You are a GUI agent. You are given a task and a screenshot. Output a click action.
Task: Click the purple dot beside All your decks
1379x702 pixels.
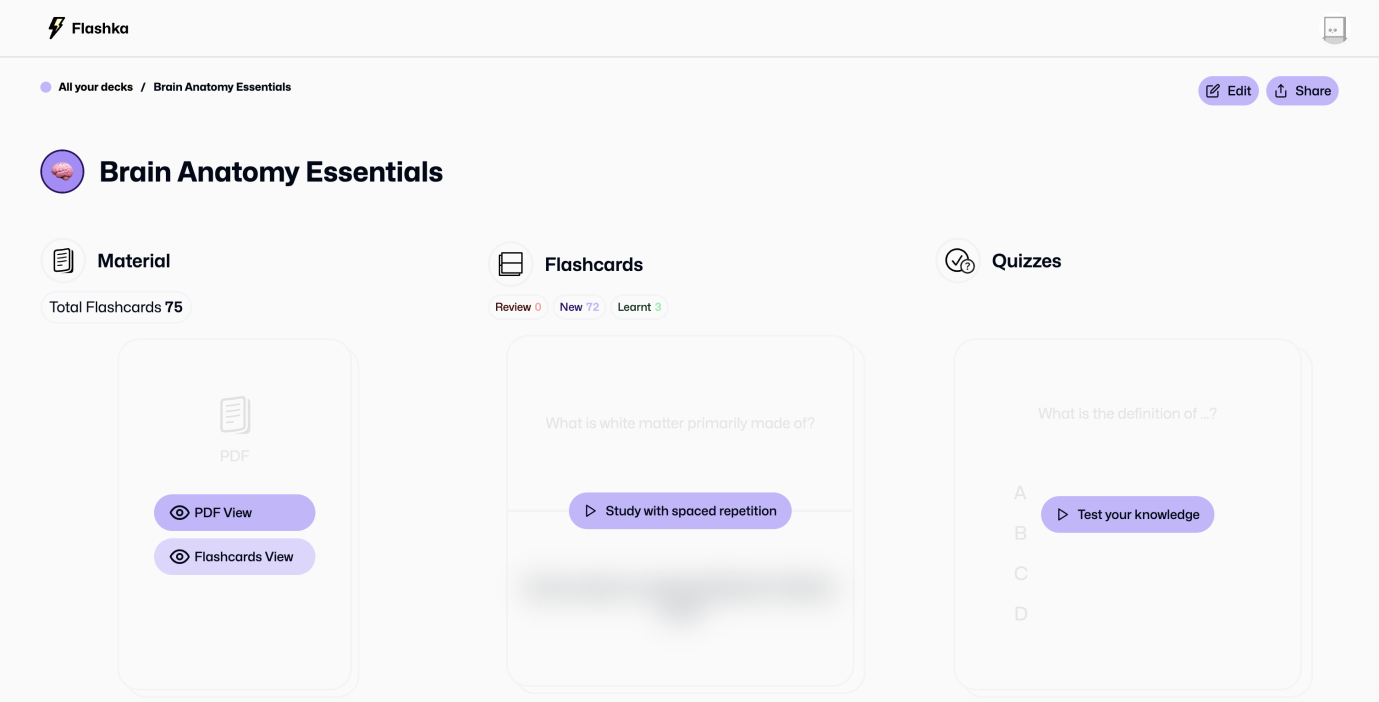46,87
